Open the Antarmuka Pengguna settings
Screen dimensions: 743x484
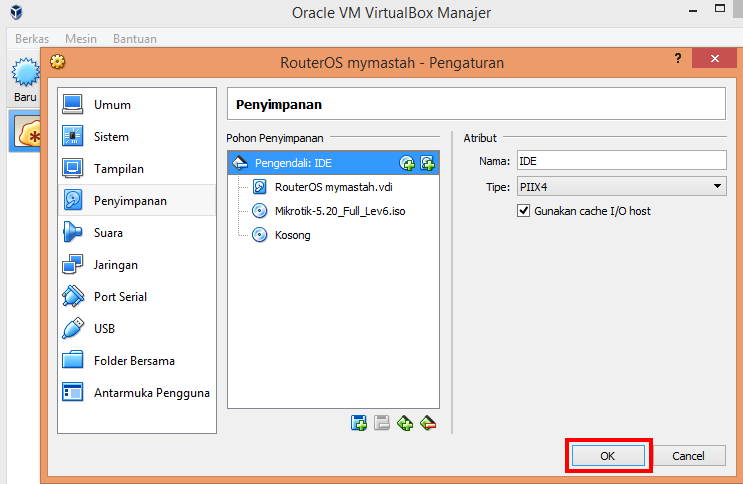click(x=136, y=393)
